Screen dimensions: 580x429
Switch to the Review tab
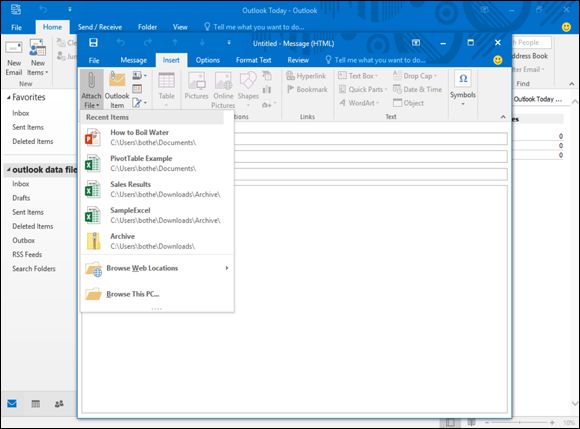(x=298, y=60)
